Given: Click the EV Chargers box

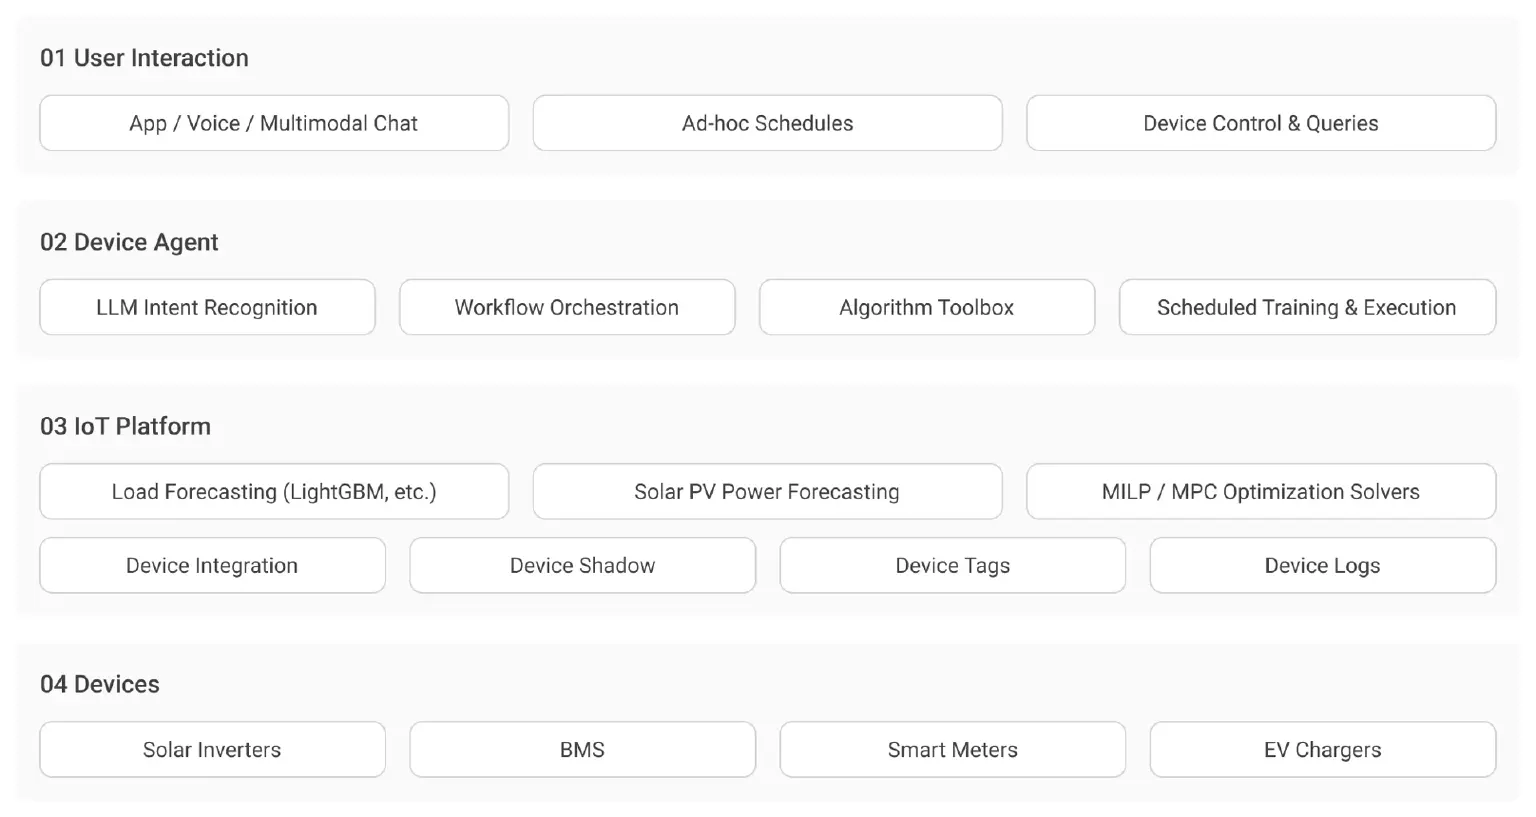Looking at the screenshot, I should (x=1322, y=749).
